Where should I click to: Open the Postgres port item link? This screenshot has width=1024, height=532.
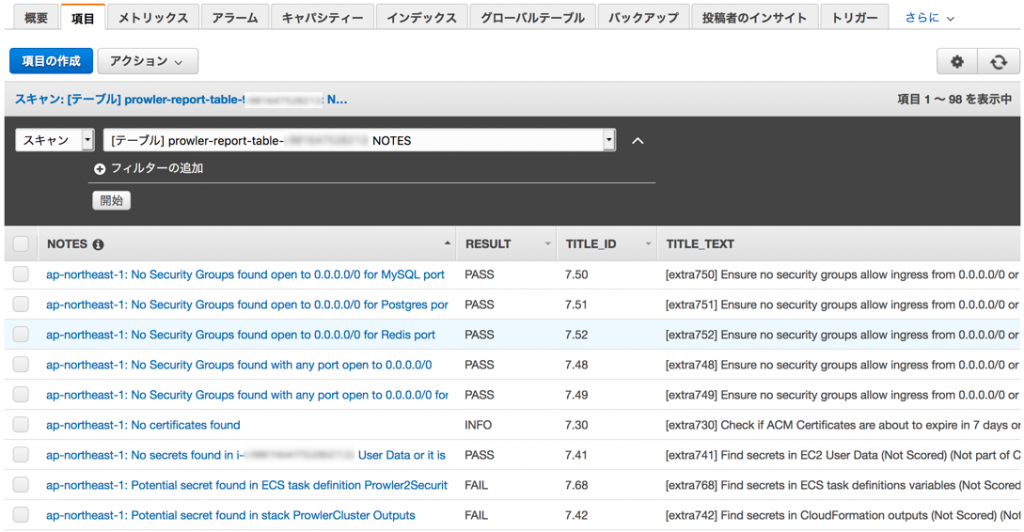click(x=247, y=305)
